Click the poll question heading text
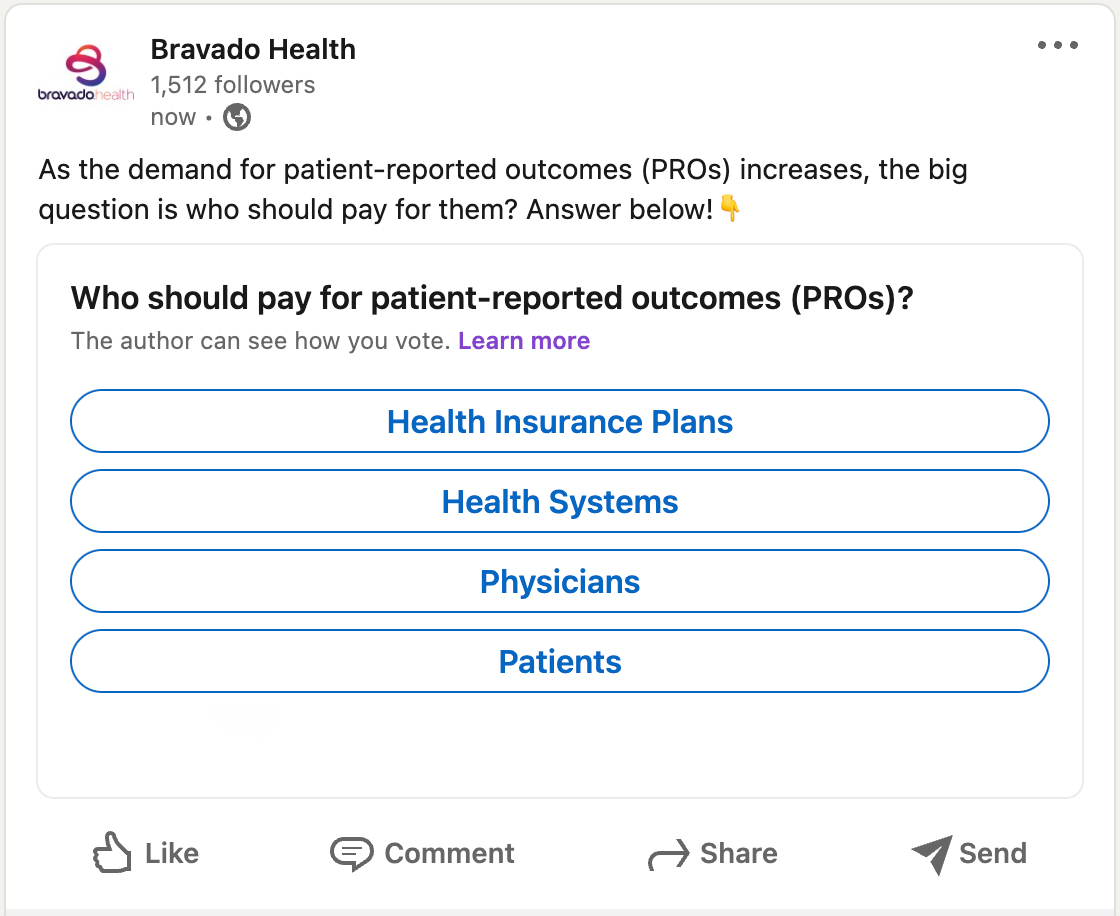The width and height of the screenshot is (1120, 916). (492, 298)
